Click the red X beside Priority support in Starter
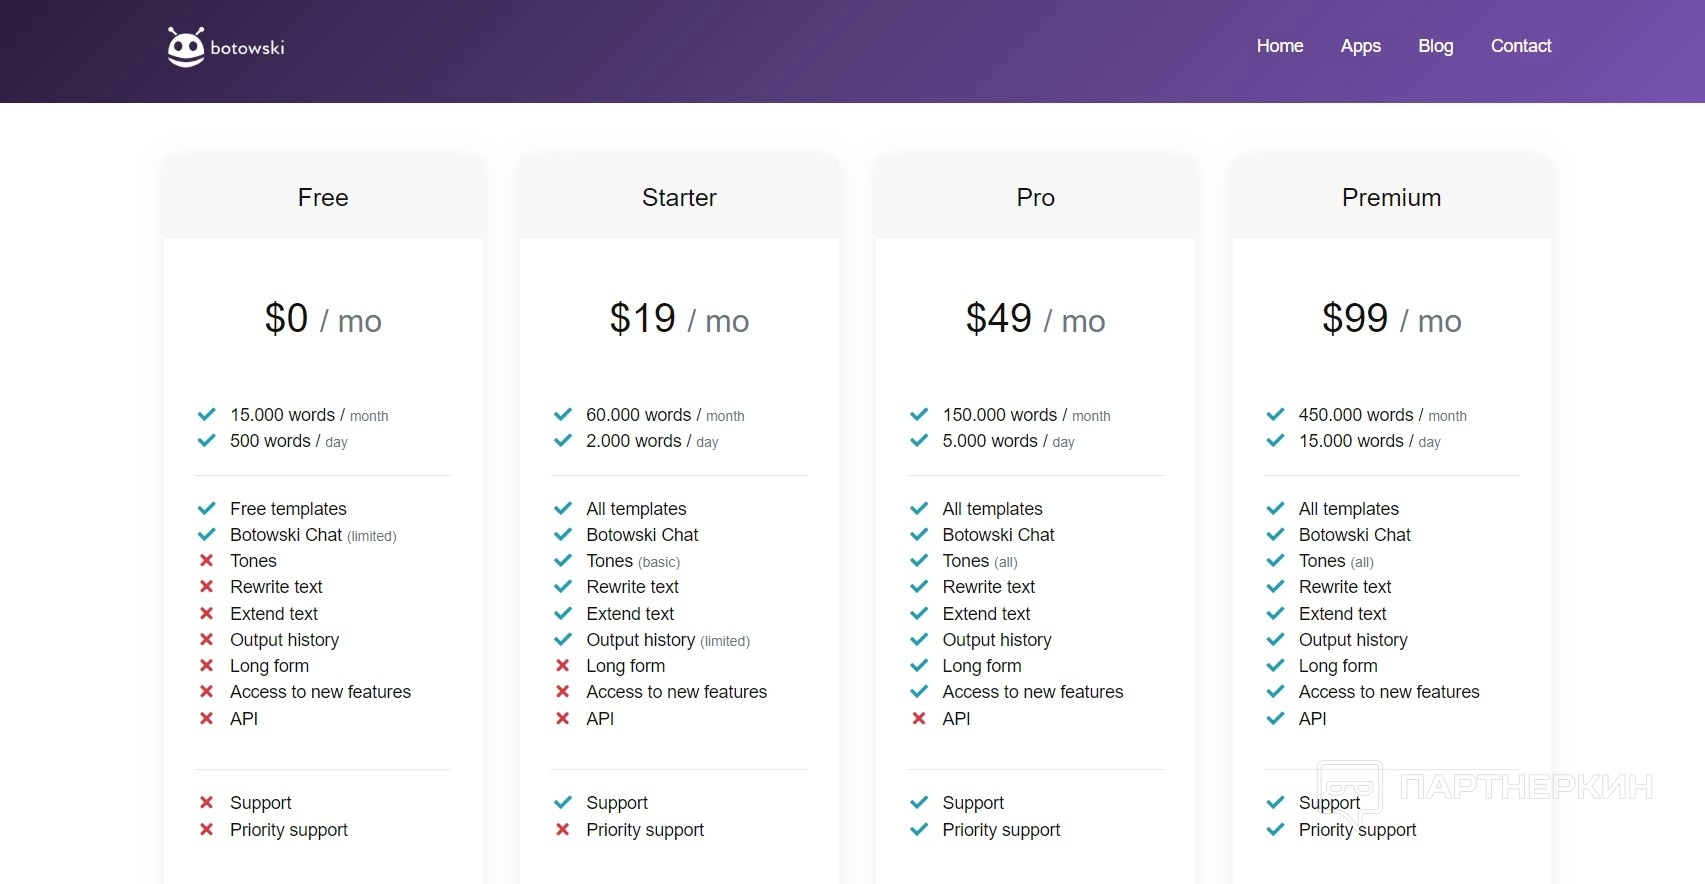1705x884 pixels. point(563,829)
